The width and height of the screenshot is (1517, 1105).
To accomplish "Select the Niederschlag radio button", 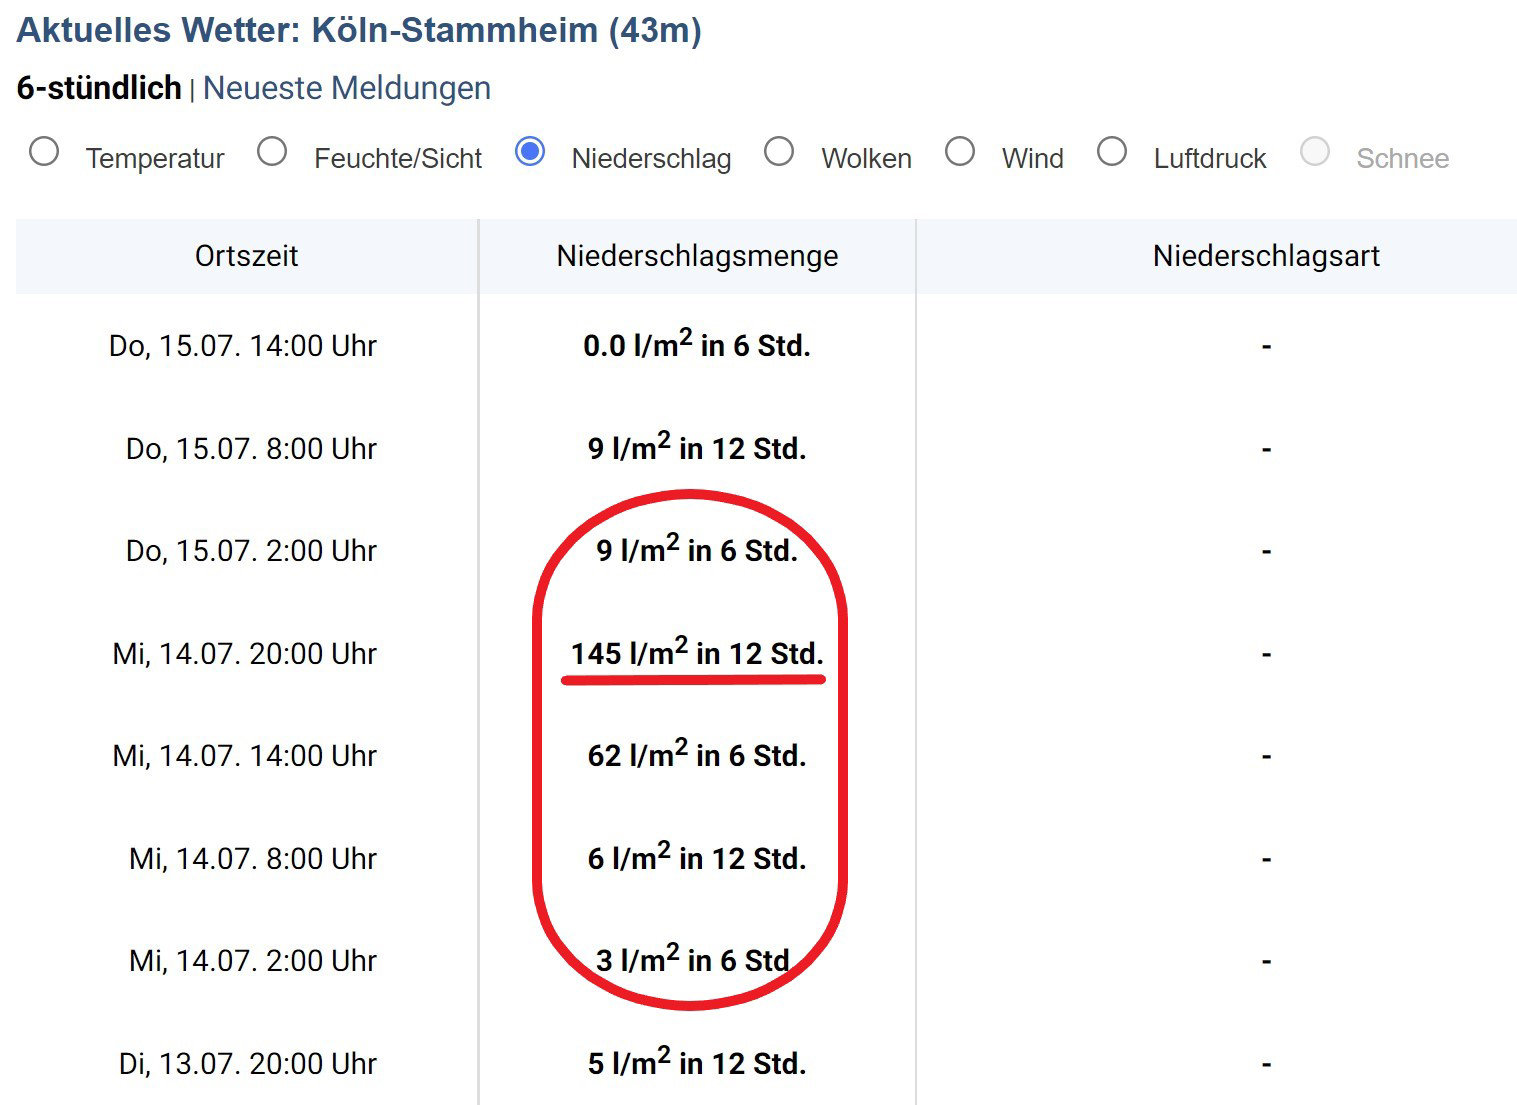I will click(530, 152).
